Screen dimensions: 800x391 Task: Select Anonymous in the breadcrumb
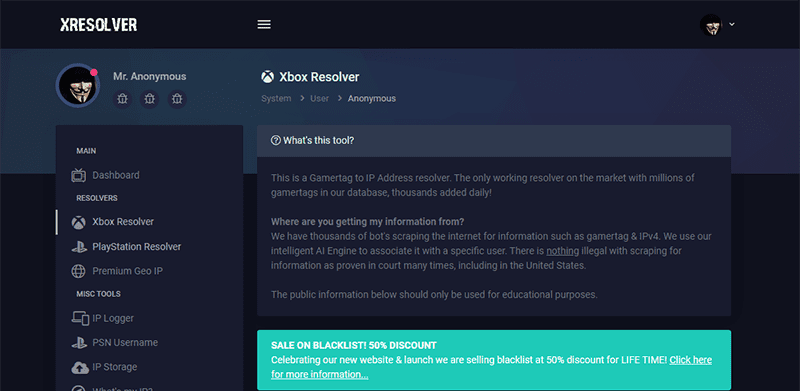coord(371,99)
